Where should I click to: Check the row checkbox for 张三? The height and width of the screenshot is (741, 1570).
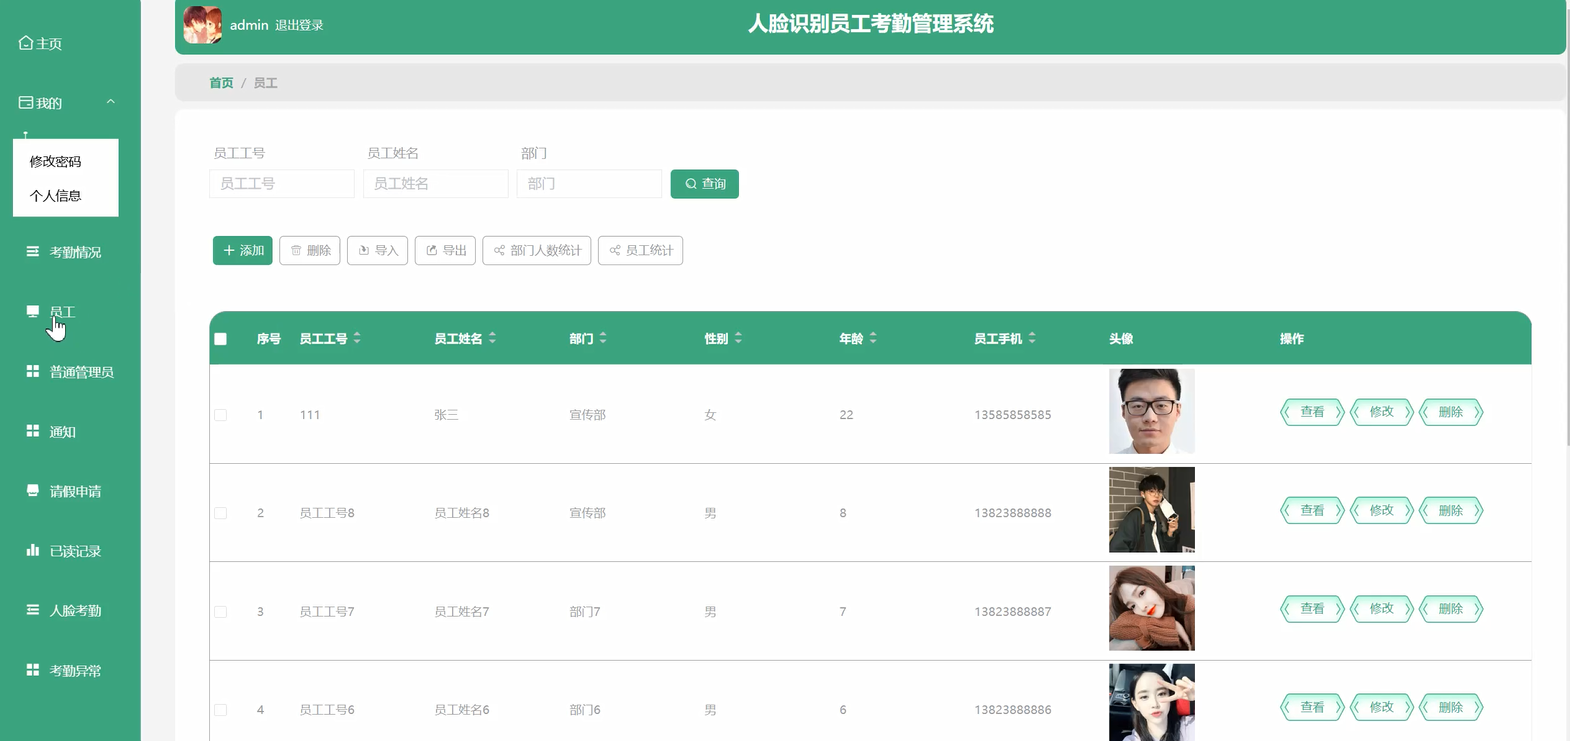tap(221, 414)
